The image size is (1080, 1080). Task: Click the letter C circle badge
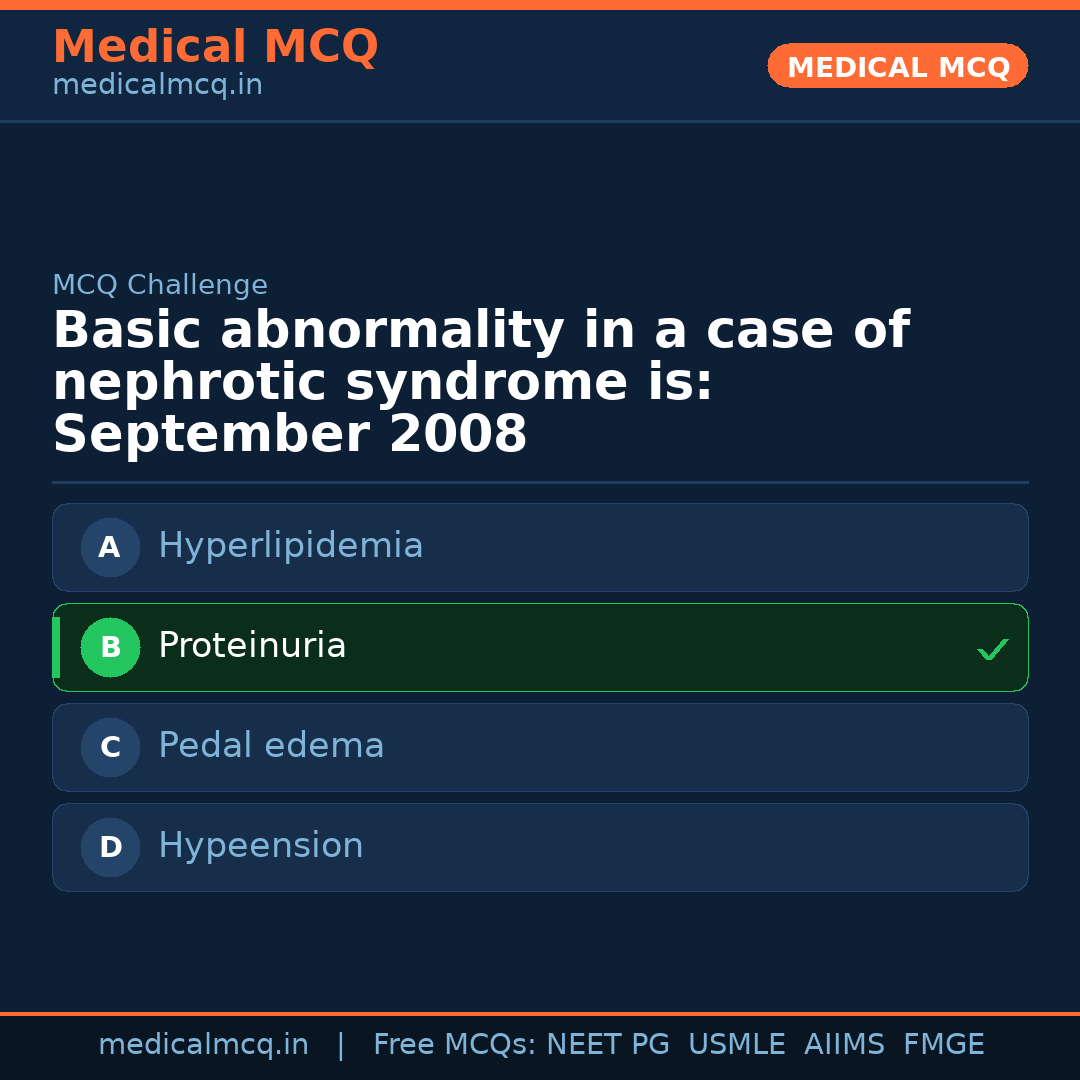[x=110, y=747]
